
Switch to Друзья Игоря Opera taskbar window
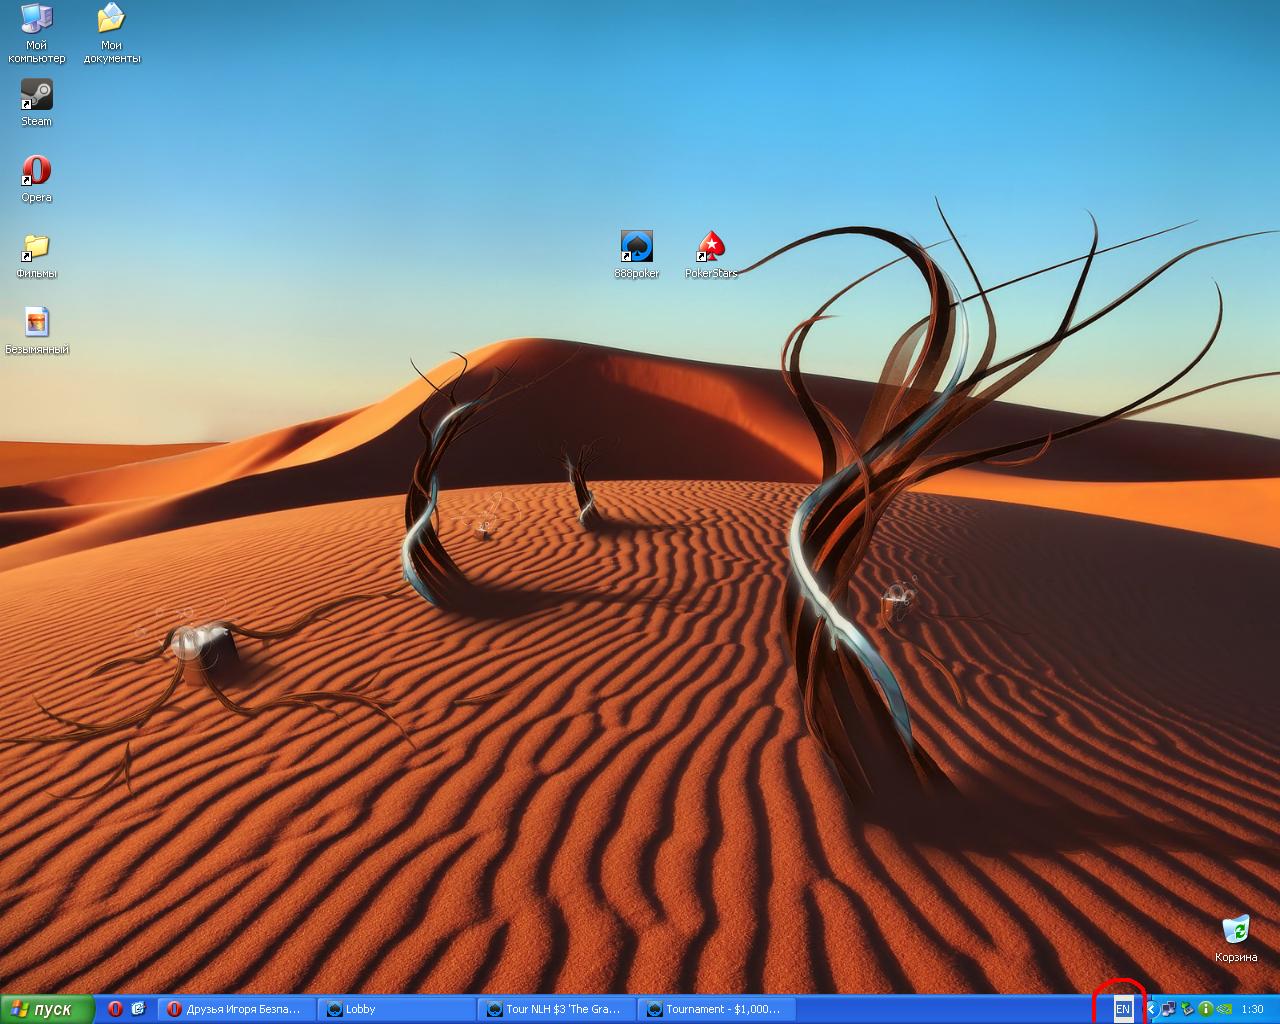click(237, 1009)
